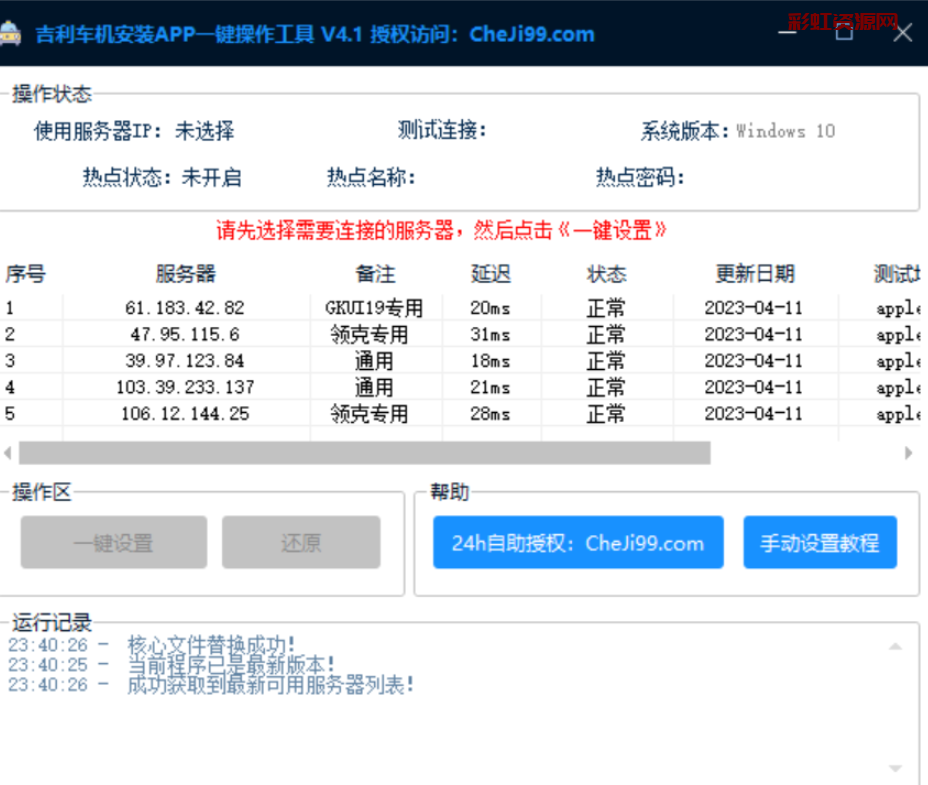Choose the 39.97.123.84 通用 server
Viewport: 928px width, 785px height.
185,360
